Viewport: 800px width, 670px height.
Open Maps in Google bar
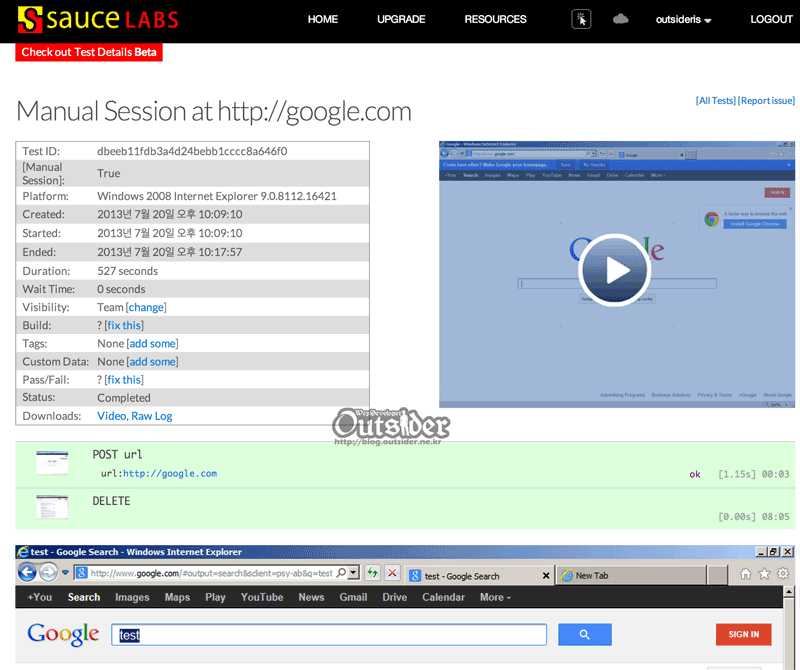[x=177, y=597]
